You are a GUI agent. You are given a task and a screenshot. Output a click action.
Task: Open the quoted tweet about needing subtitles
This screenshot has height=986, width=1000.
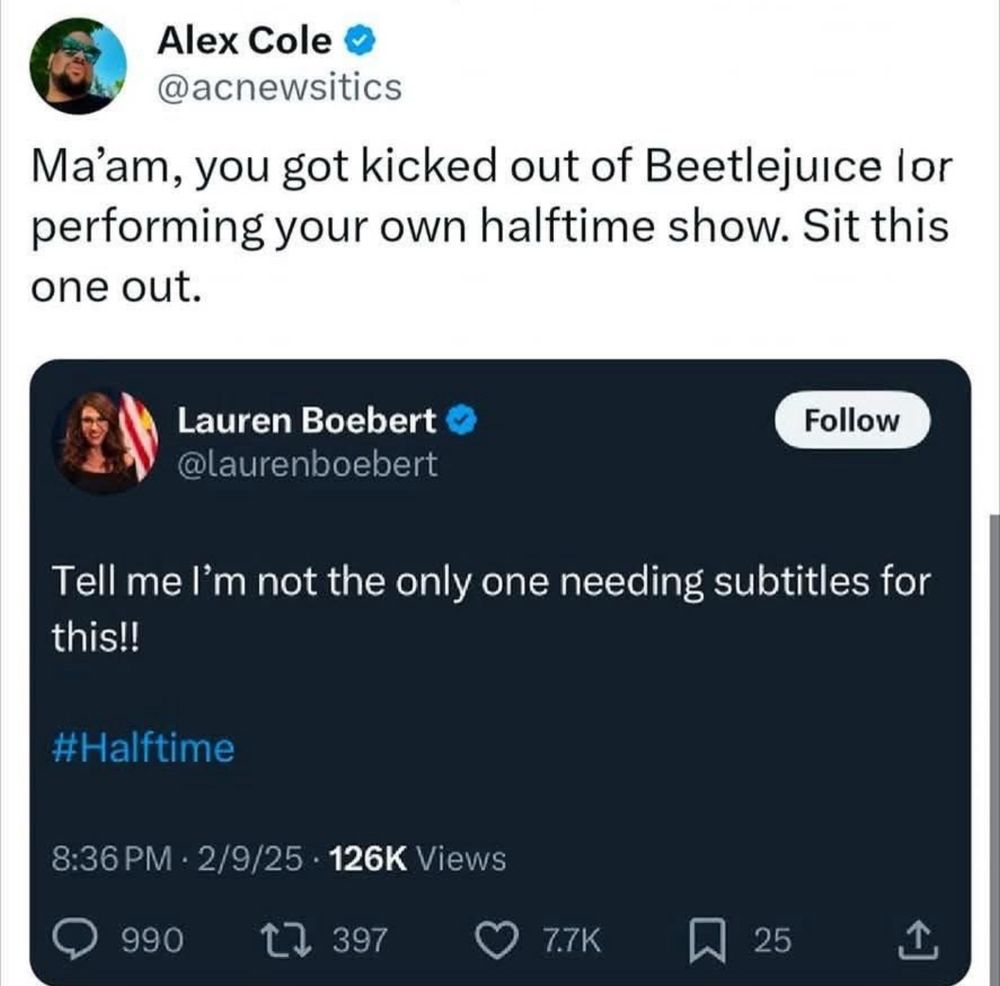click(x=490, y=599)
